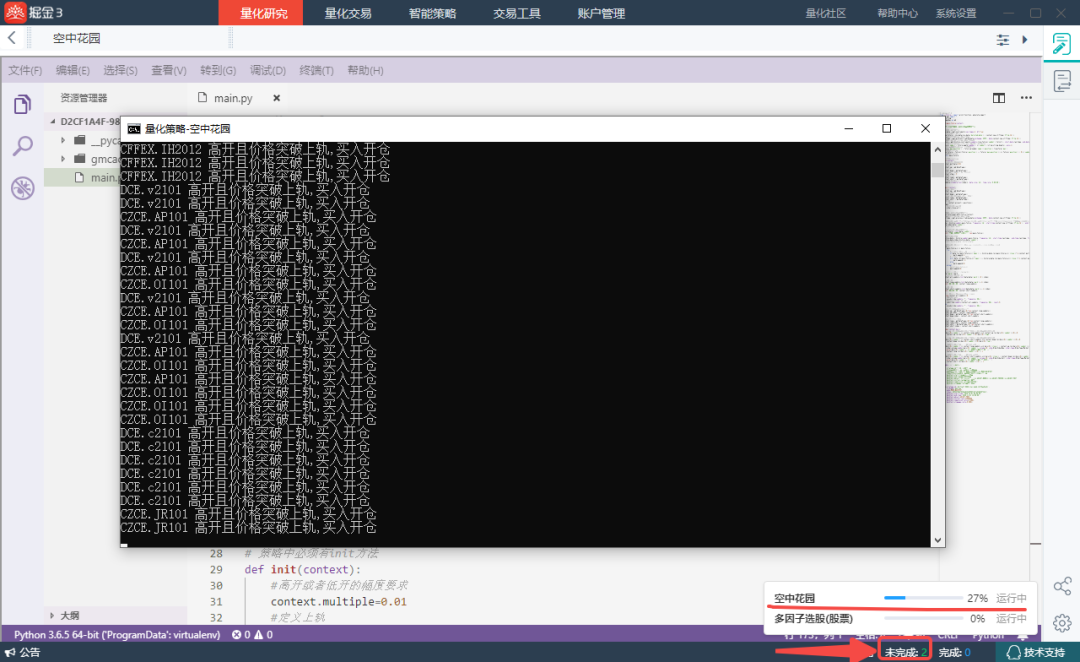Open the strategy settings sliders icon
Viewport: 1080px width, 662px height.
(1002, 40)
